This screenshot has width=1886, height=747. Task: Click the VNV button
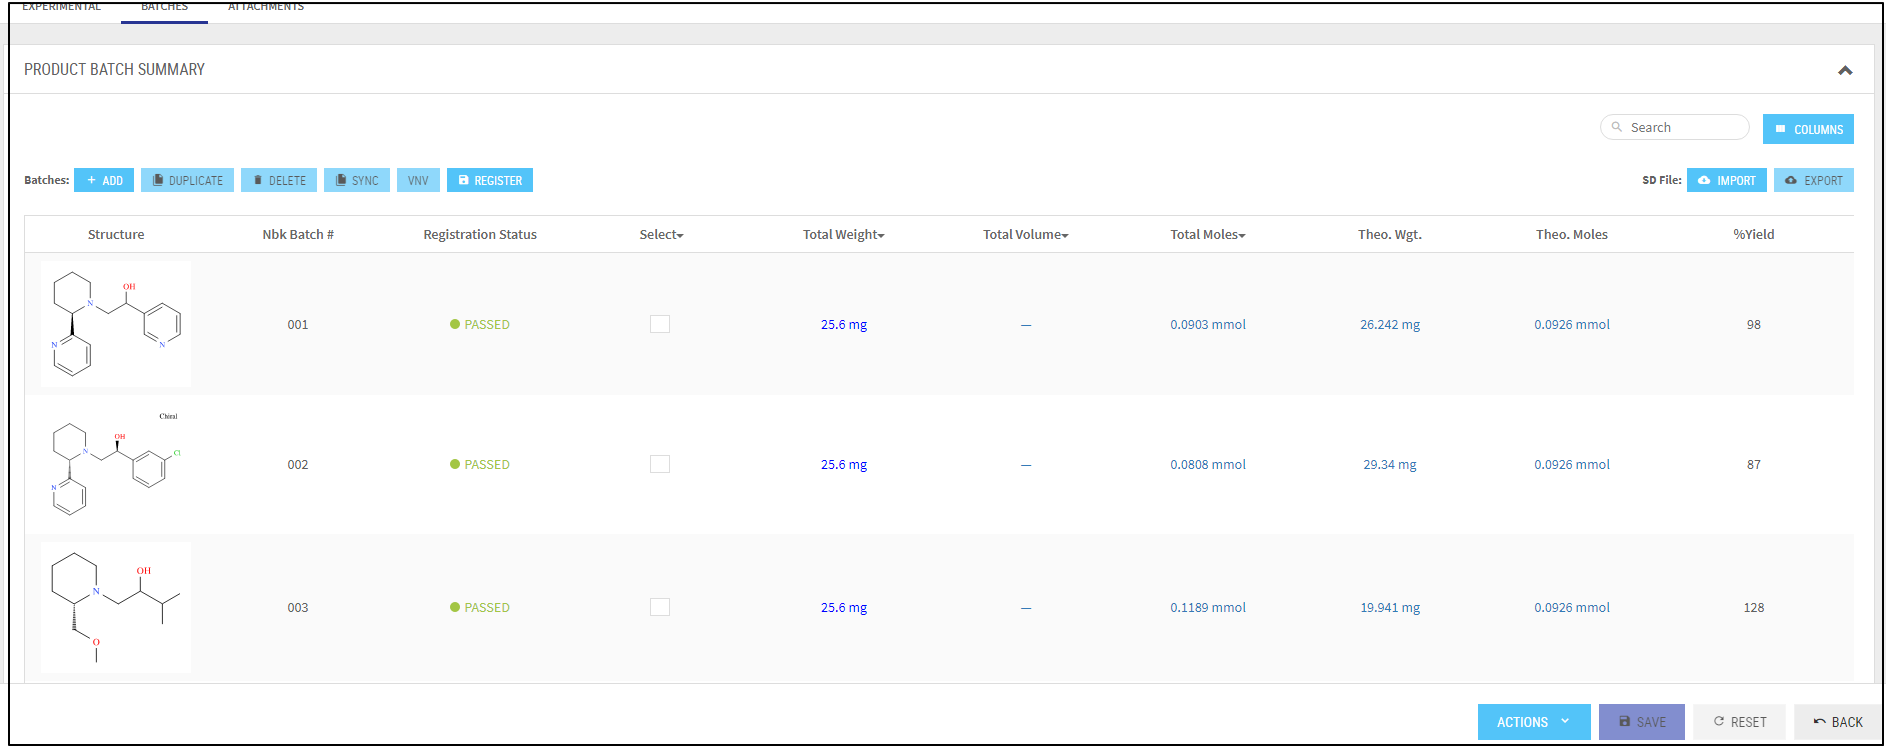point(418,180)
